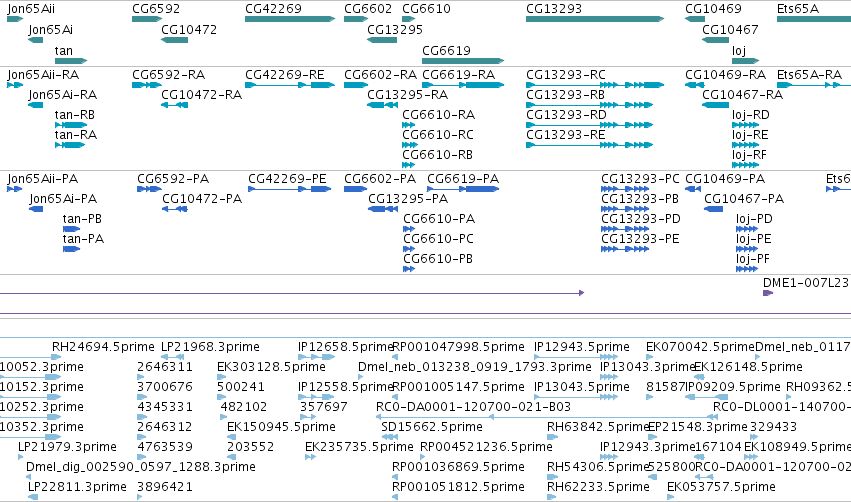This screenshot has width=851, height=502.
Task: Click feature 500241
Action: click(240, 387)
